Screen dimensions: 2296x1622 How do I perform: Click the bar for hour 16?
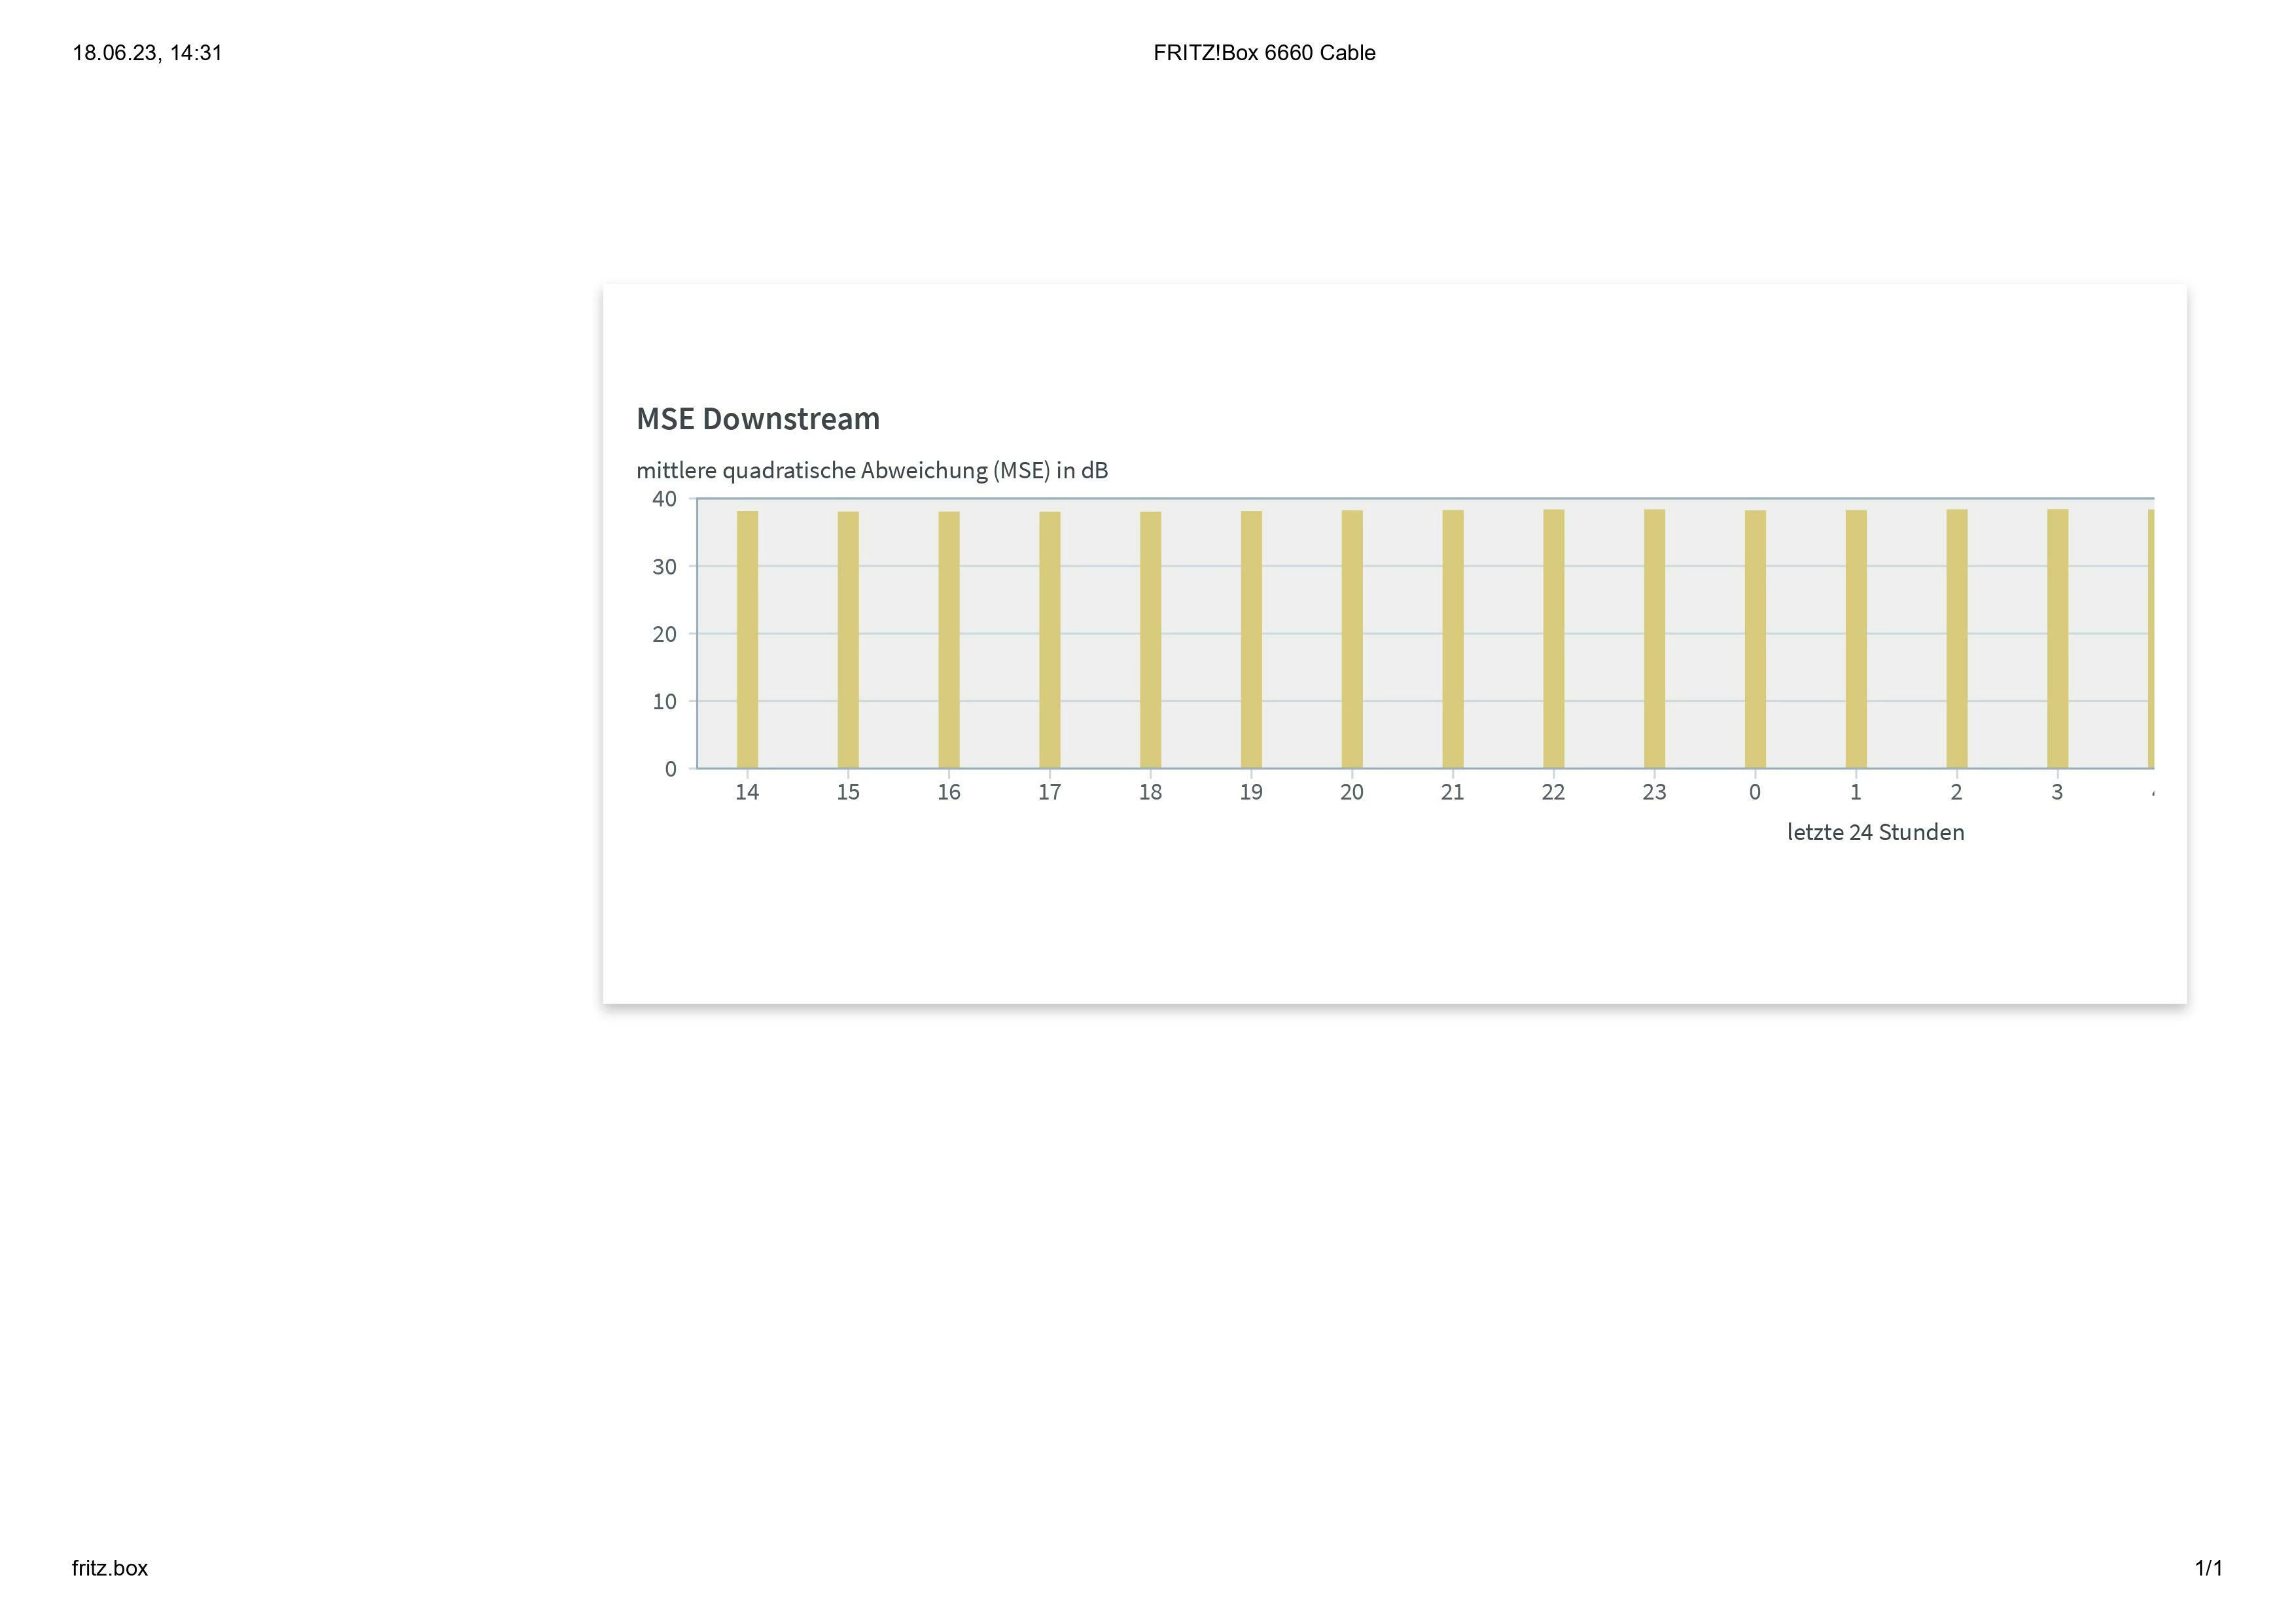click(949, 640)
